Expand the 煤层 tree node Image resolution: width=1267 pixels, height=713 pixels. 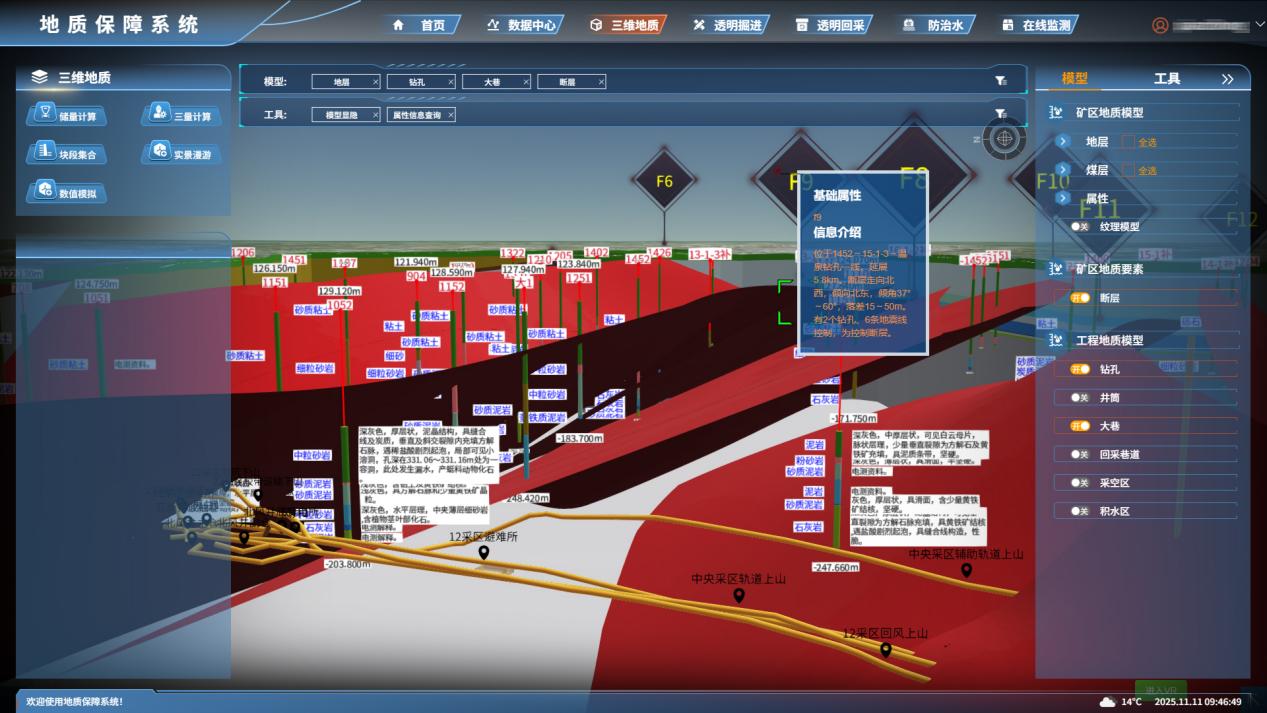pos(1063,170)
